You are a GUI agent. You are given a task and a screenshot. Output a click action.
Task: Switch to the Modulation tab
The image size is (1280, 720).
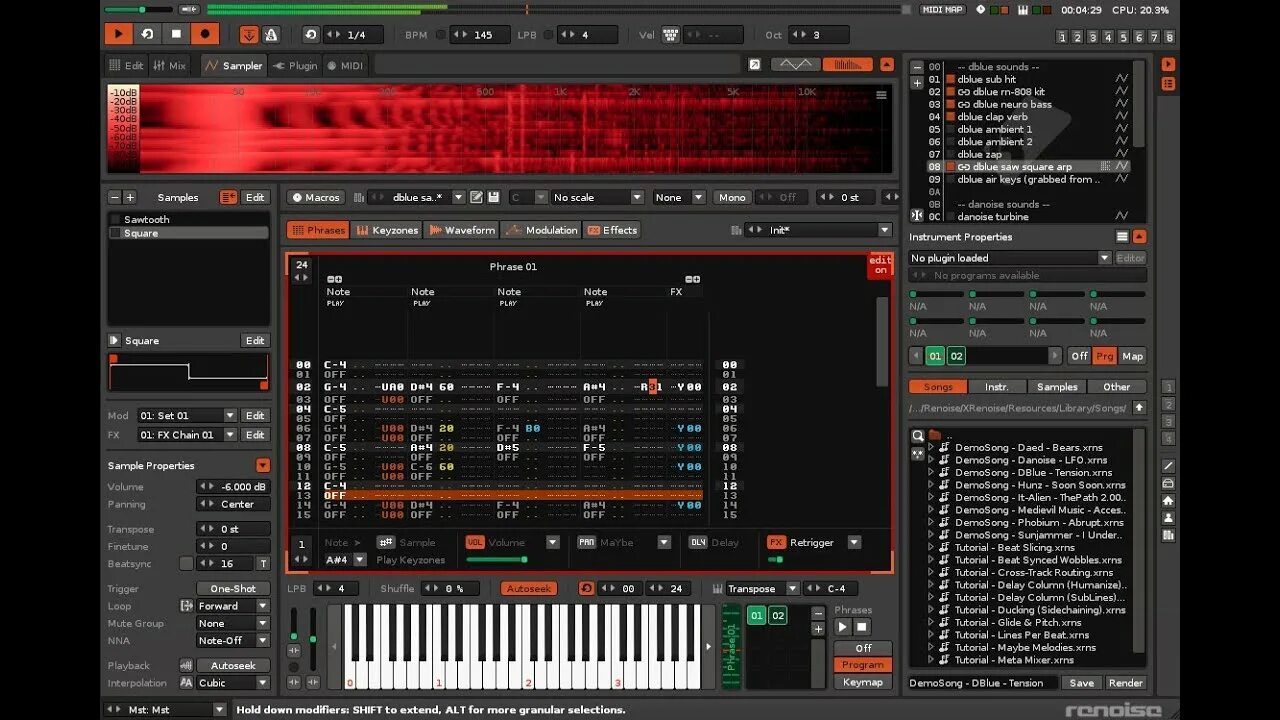[541, 229]
